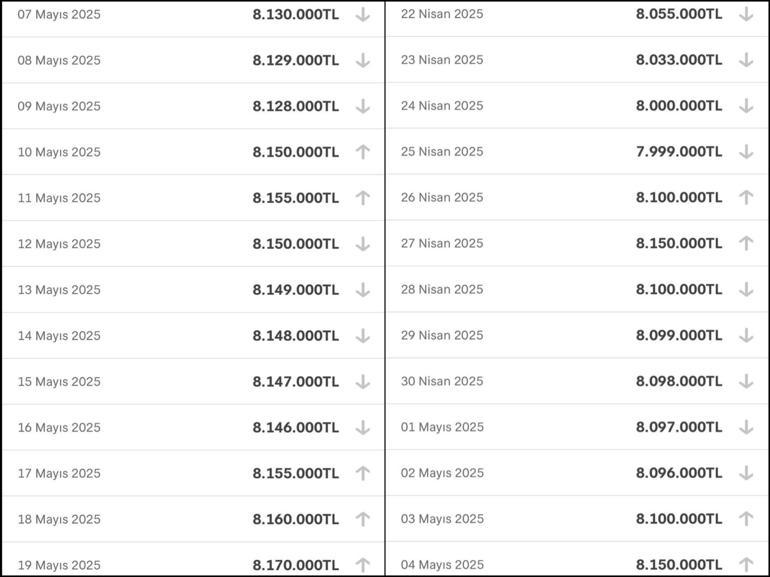Click the down arrow for 07 Mayıs 2025
Screen dimensions: 770x577
pos(362,15)
